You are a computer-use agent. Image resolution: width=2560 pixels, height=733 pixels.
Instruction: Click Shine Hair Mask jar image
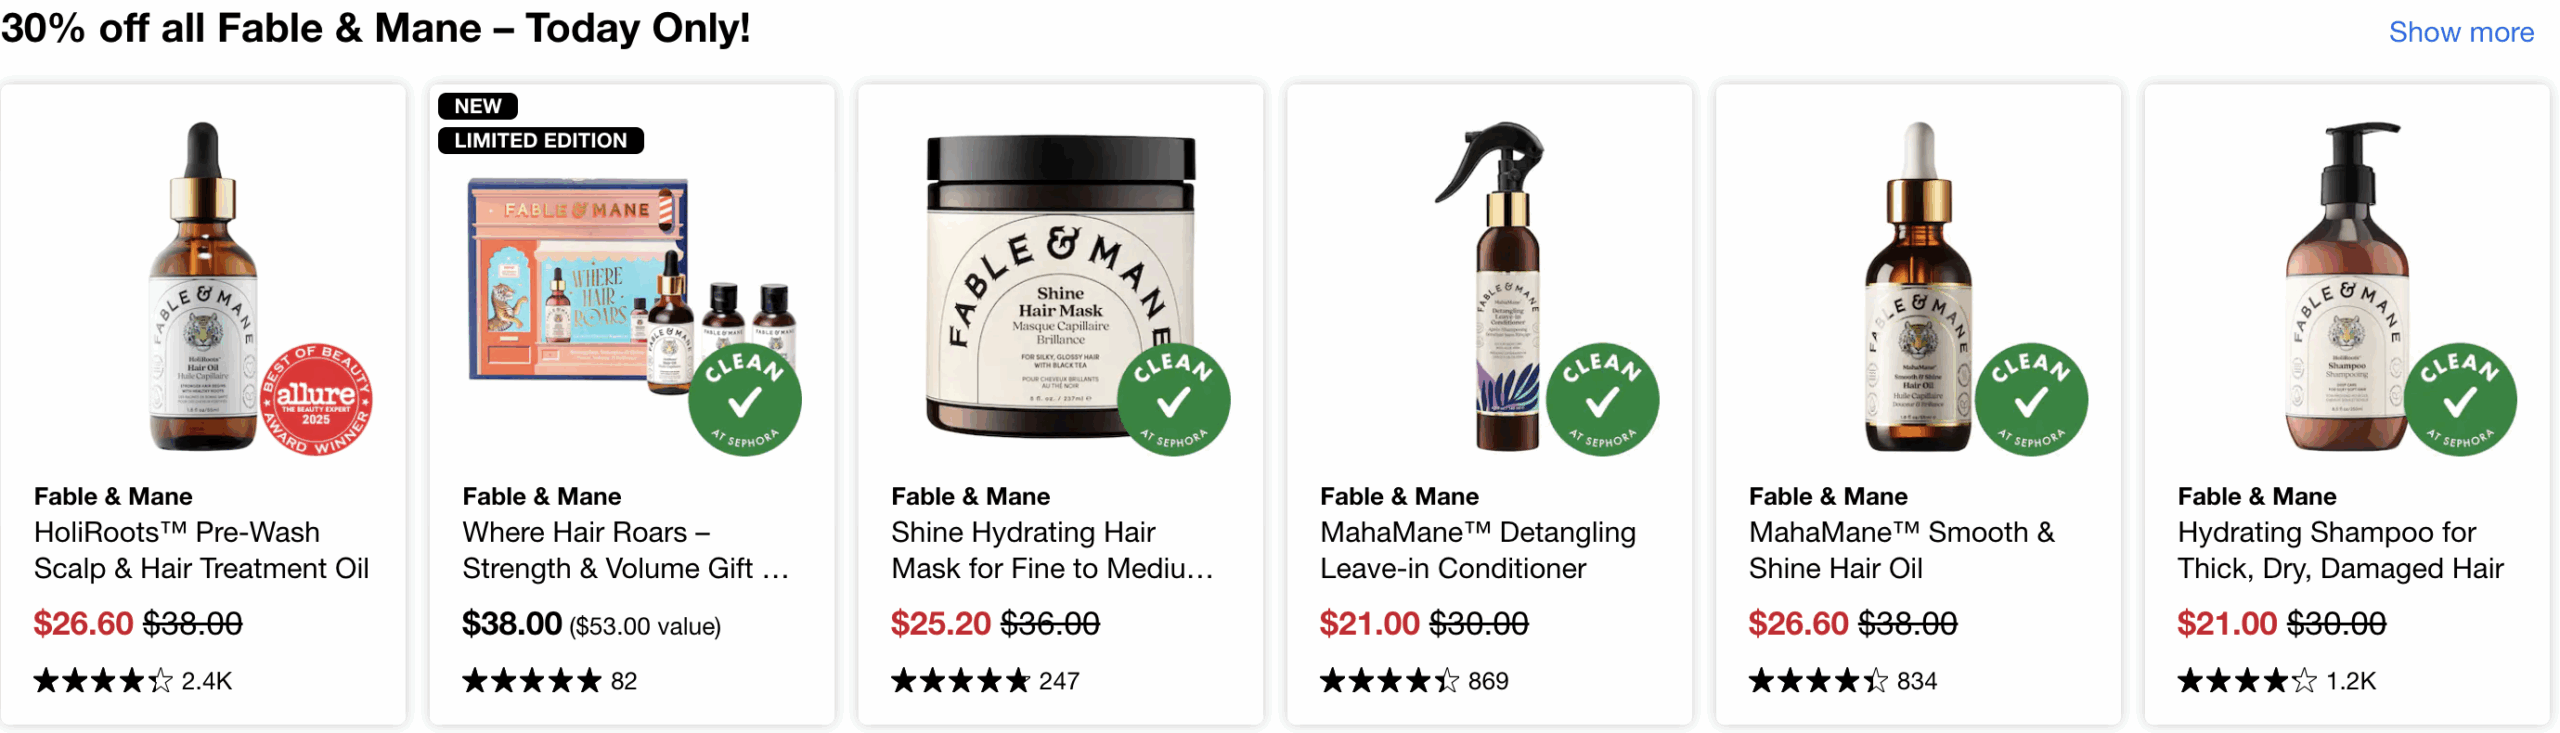[1060, 286]
